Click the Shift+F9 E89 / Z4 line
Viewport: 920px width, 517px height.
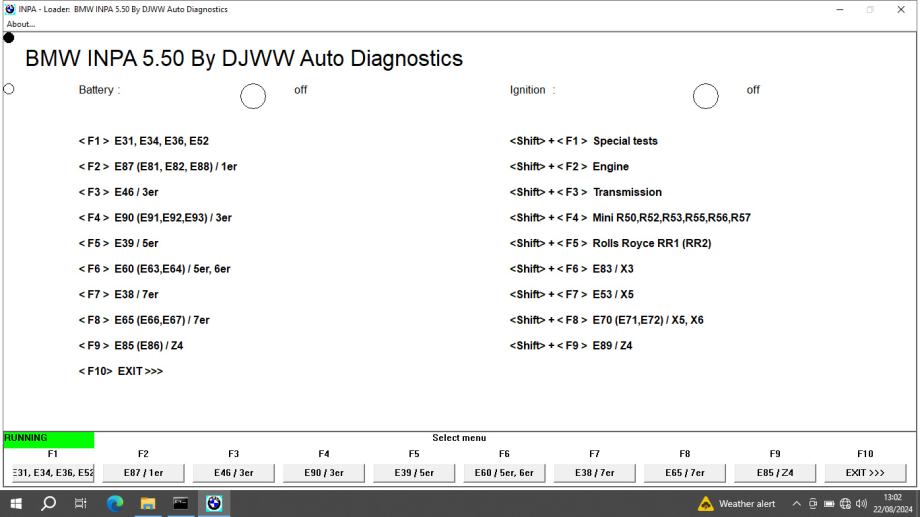coord(571,346)
